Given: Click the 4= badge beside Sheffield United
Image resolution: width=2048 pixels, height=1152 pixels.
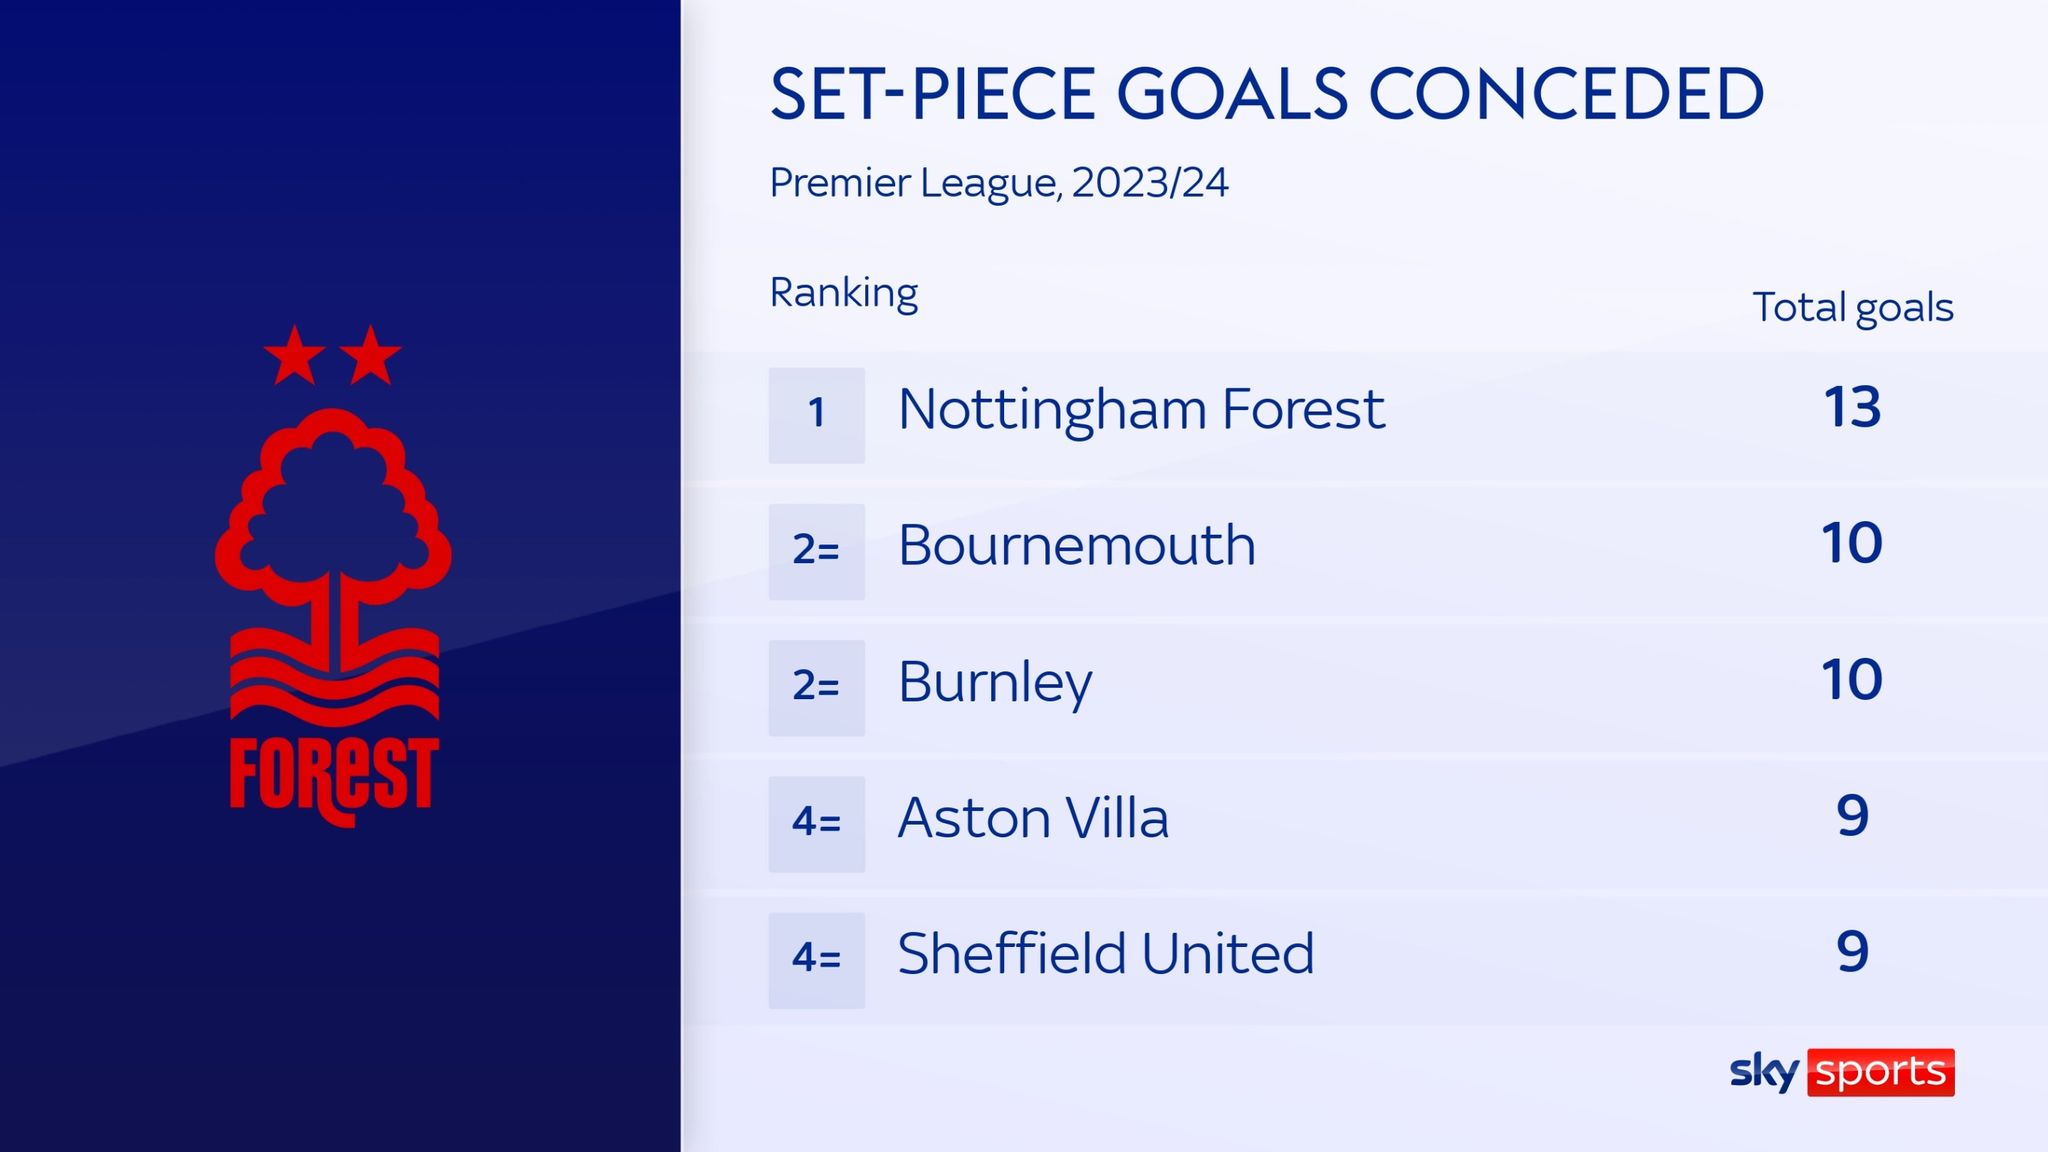Looking at the screenshot, I should click(x=816, y=960).
